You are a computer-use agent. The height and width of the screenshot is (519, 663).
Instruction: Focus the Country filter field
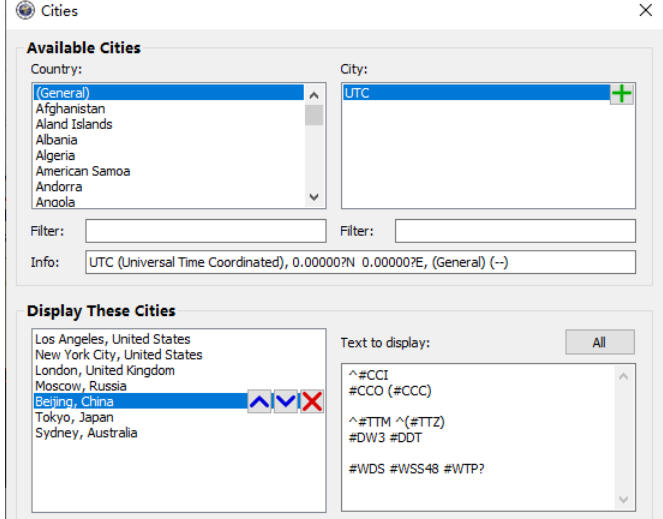tap(205, 231)
